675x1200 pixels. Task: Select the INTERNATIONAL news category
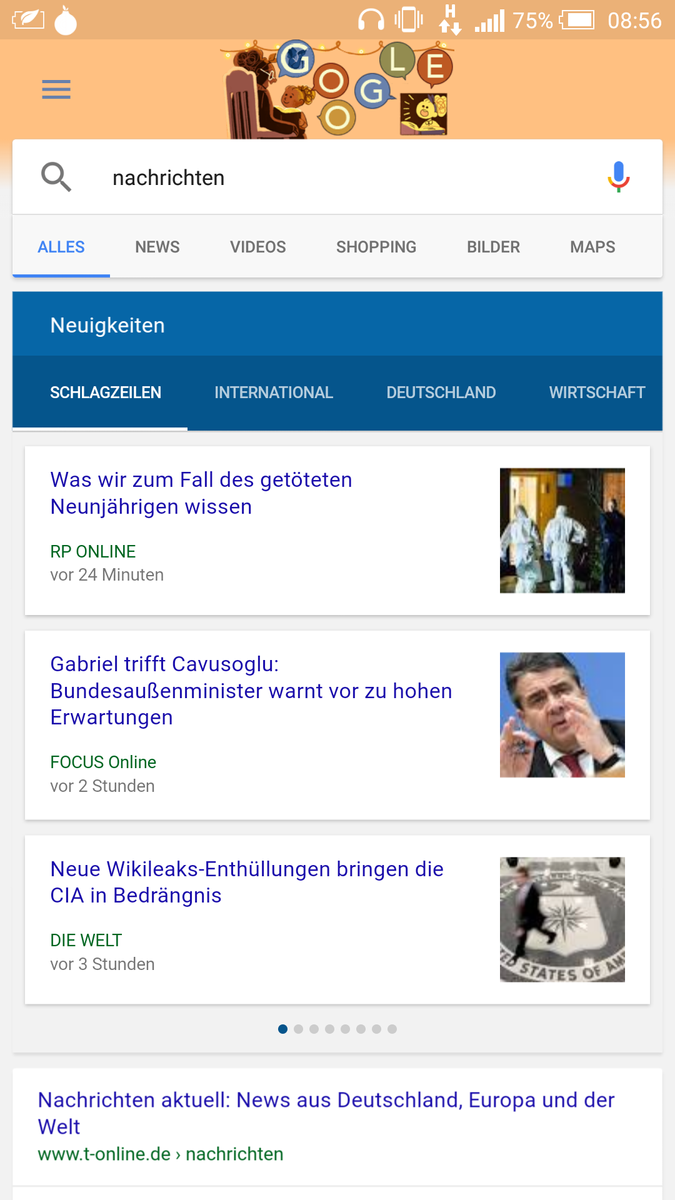(273, 393)
